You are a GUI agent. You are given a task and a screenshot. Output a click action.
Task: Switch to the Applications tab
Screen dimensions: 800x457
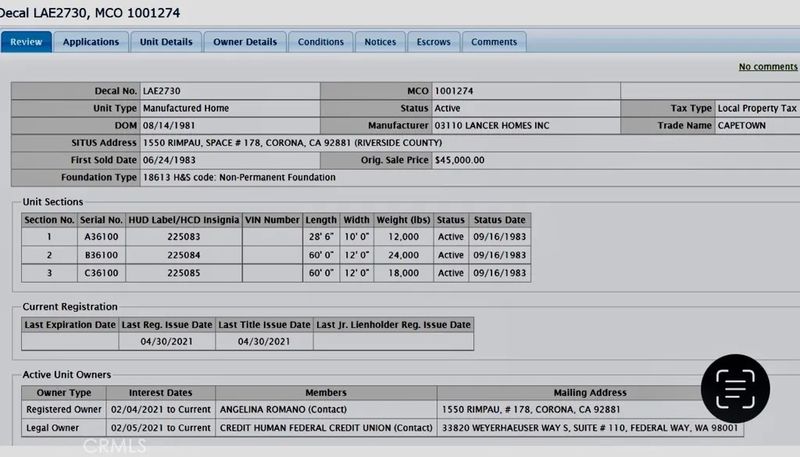(x=91, y=42)
